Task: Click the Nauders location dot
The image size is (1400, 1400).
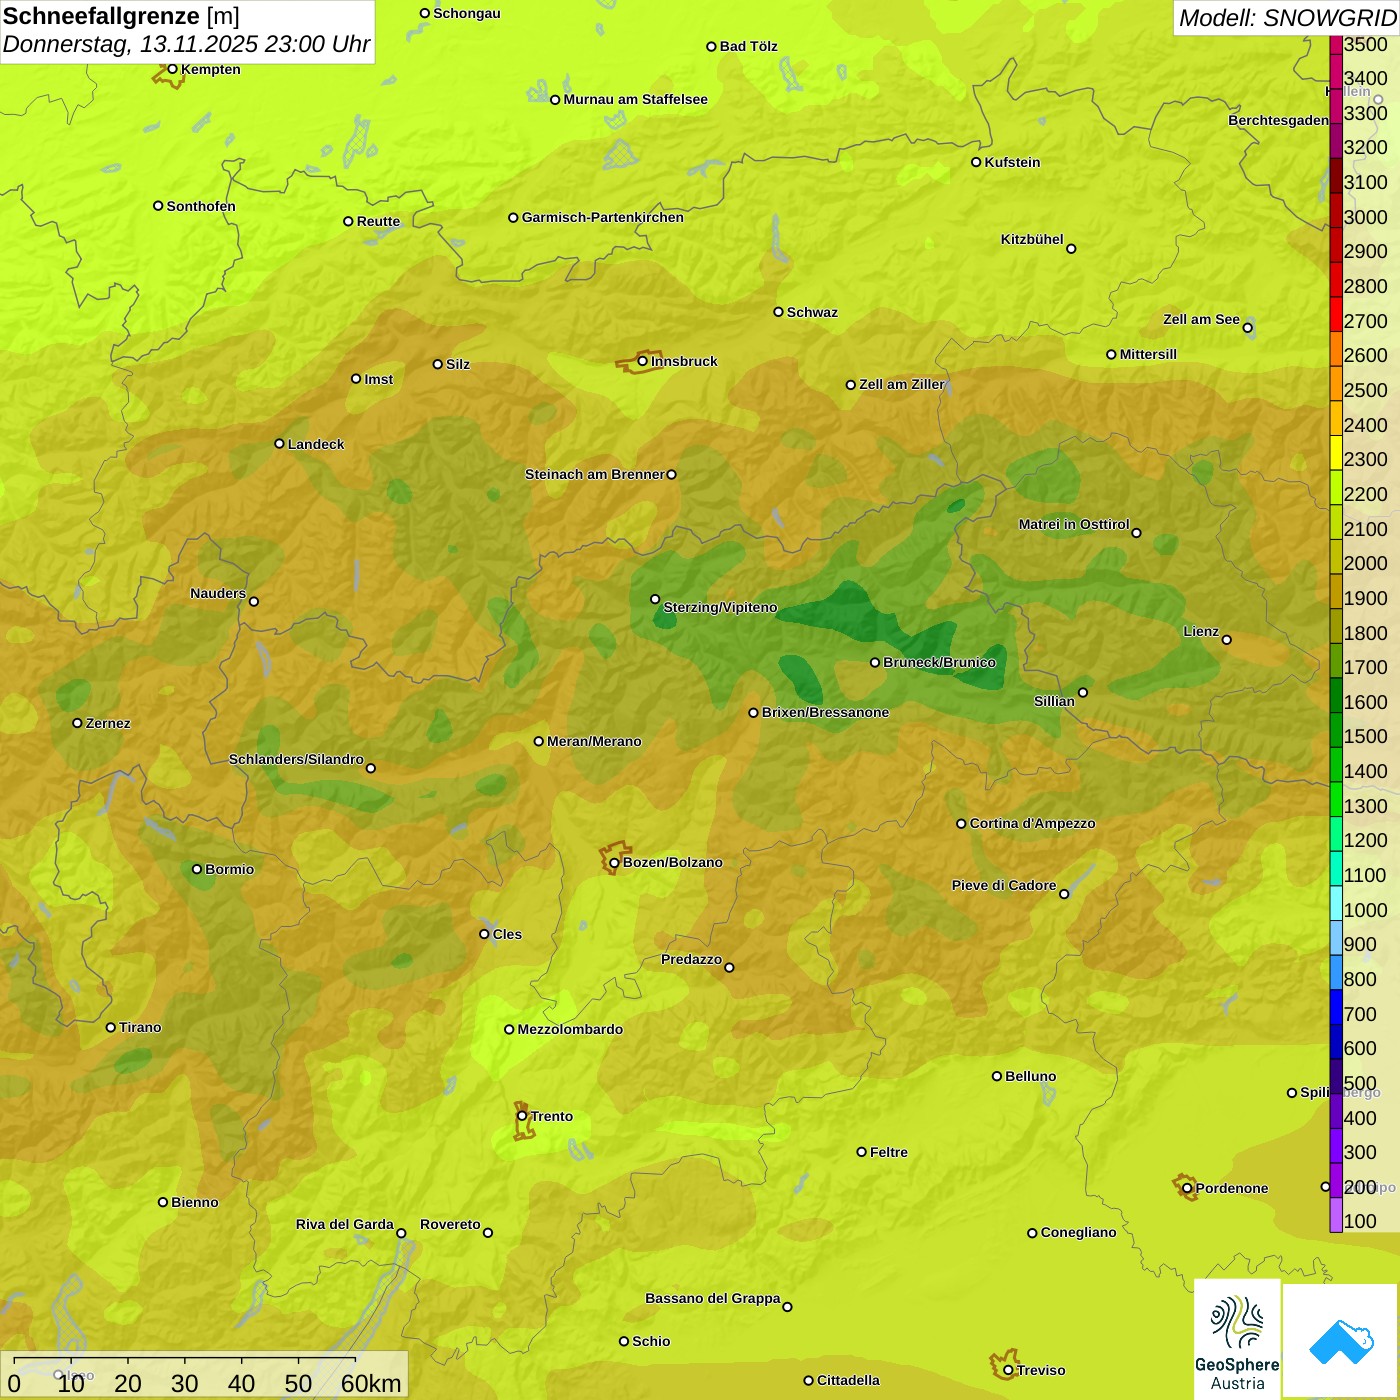Action: [254, 601]
